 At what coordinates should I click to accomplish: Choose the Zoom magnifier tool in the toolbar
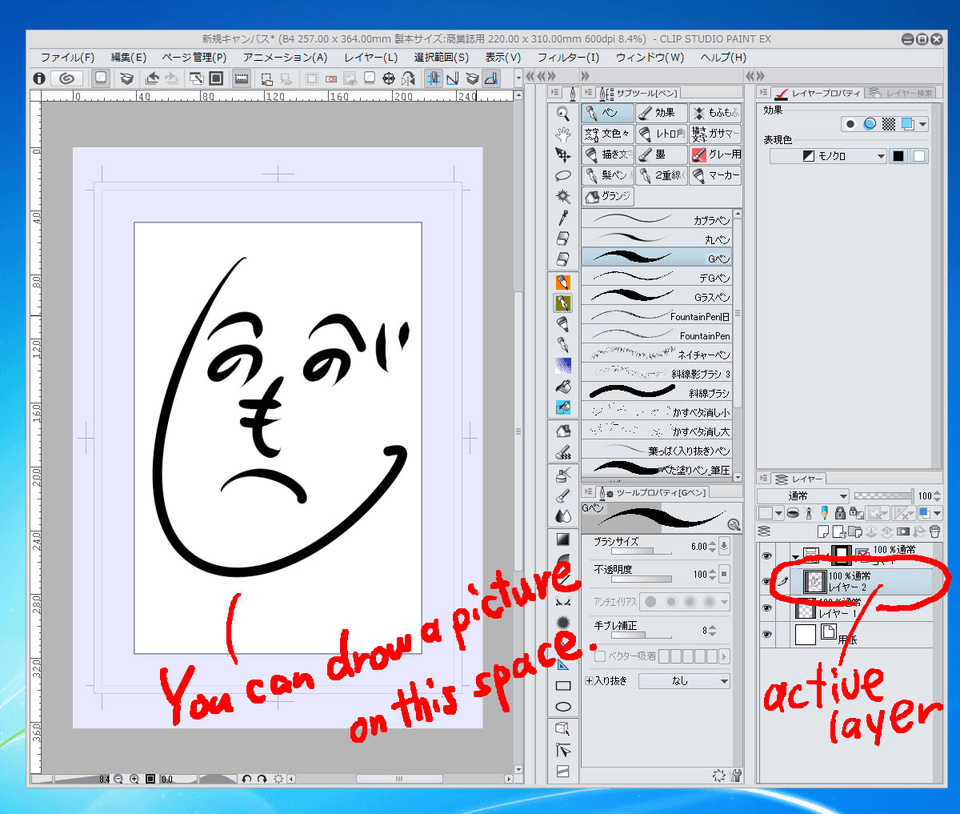[x=561, y=114]
